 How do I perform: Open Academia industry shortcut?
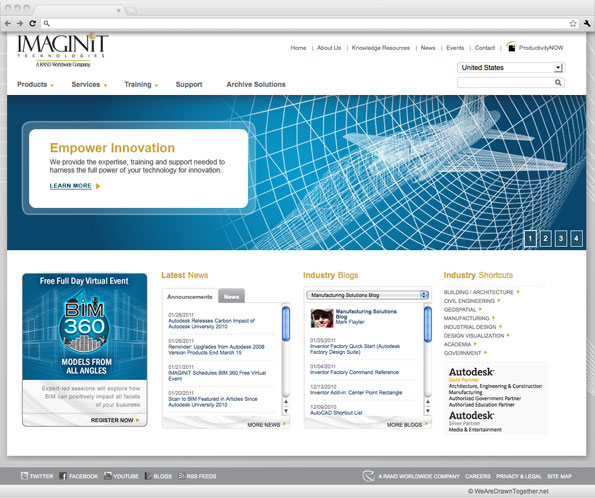[x=458, y=344]
